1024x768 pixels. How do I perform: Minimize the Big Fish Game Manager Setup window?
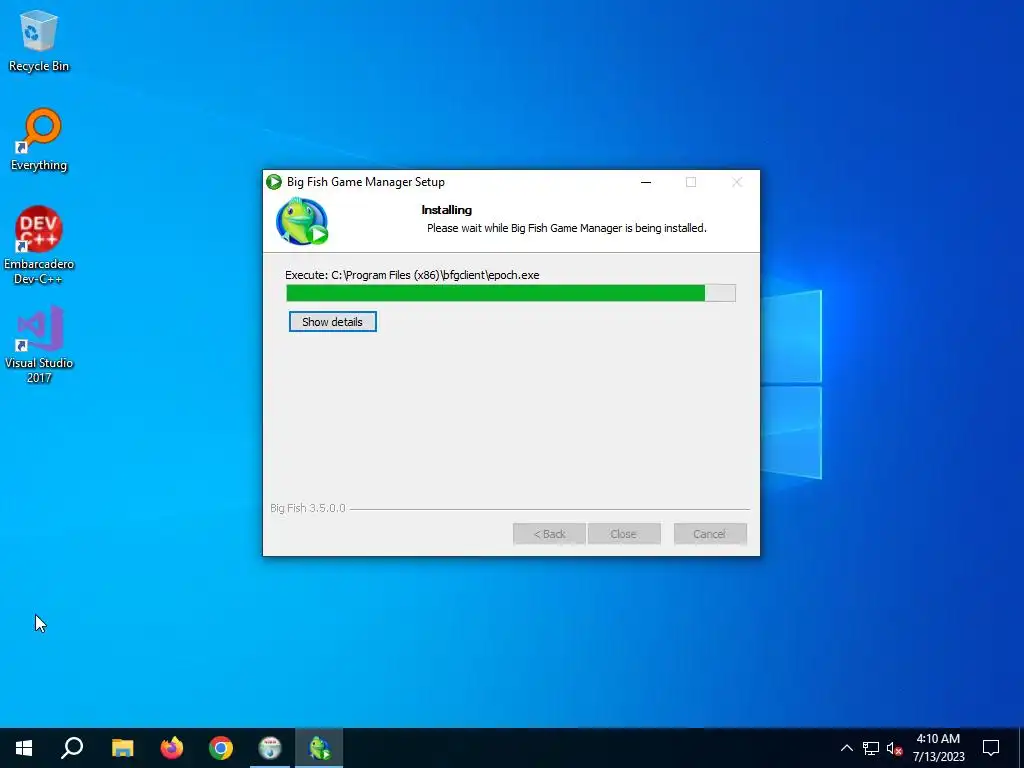(x=646, y=182)
